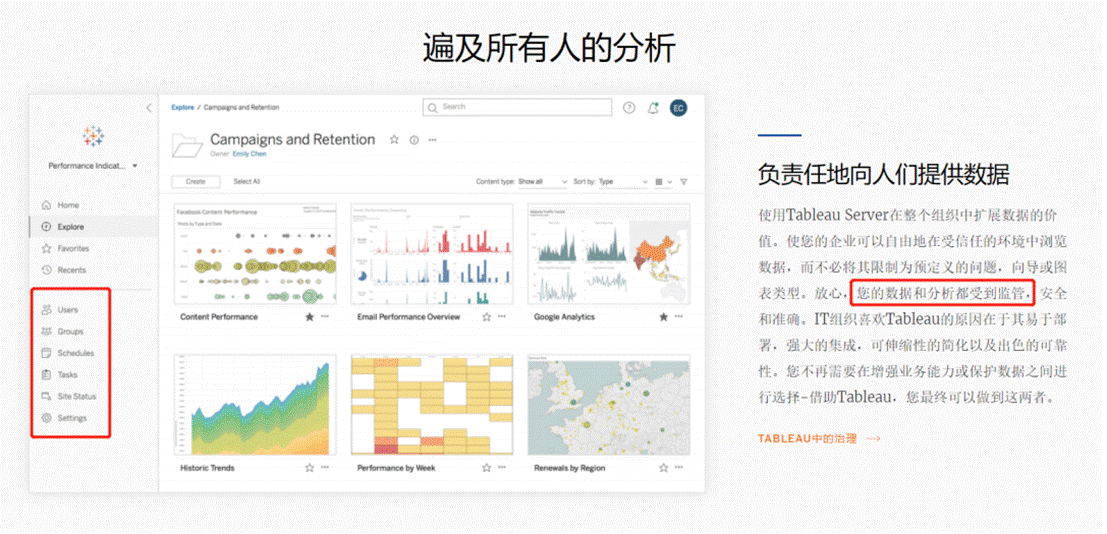This screenshot has width=1107, height=534.
Task: Click the heading 负责任地向人们提供数据
Action: (x=883, y=174)
